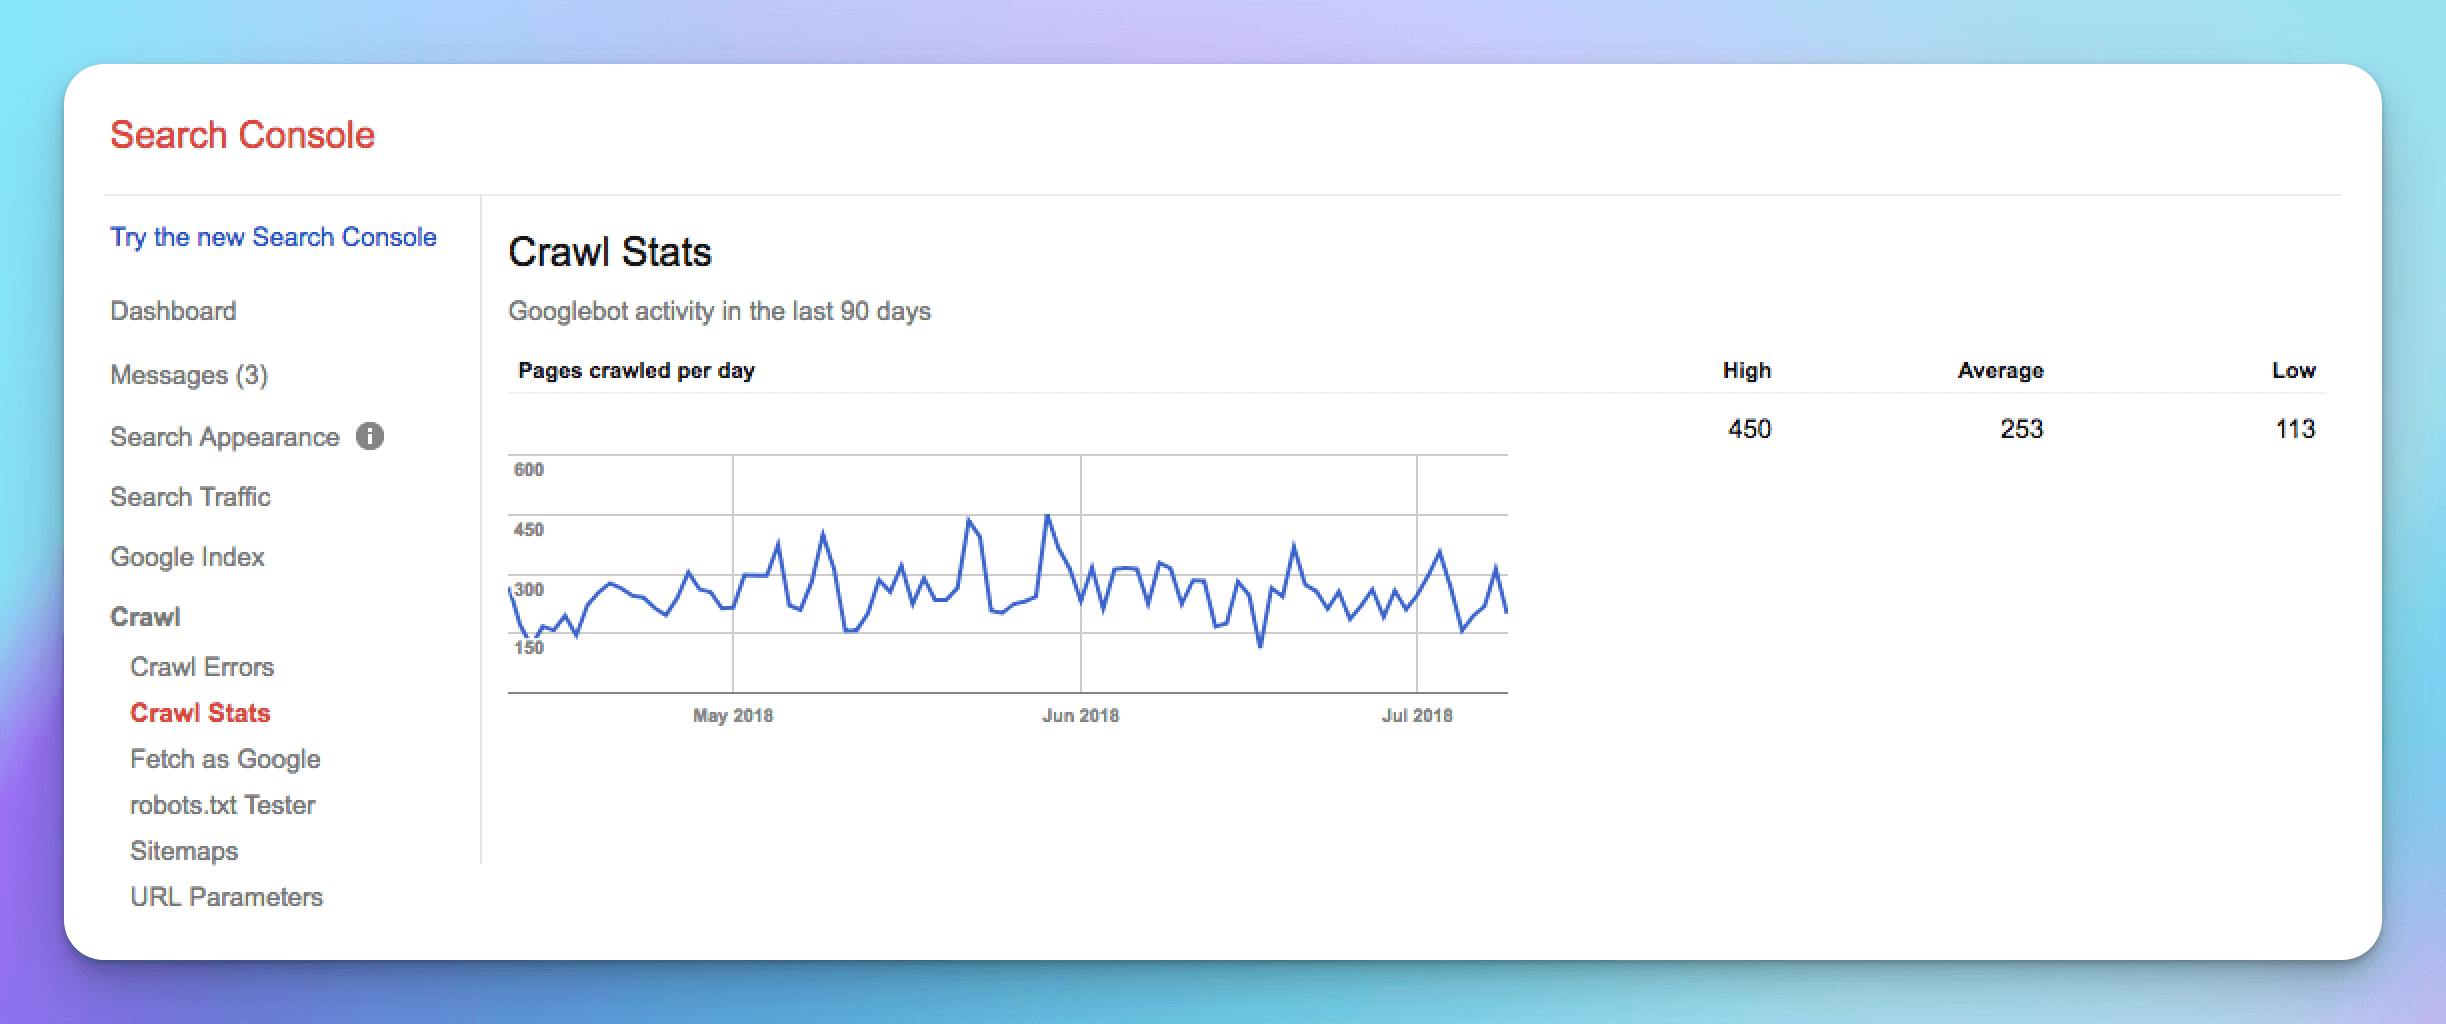
Task: Click the Jul 2018 axis label
Action: point(1417,715)
